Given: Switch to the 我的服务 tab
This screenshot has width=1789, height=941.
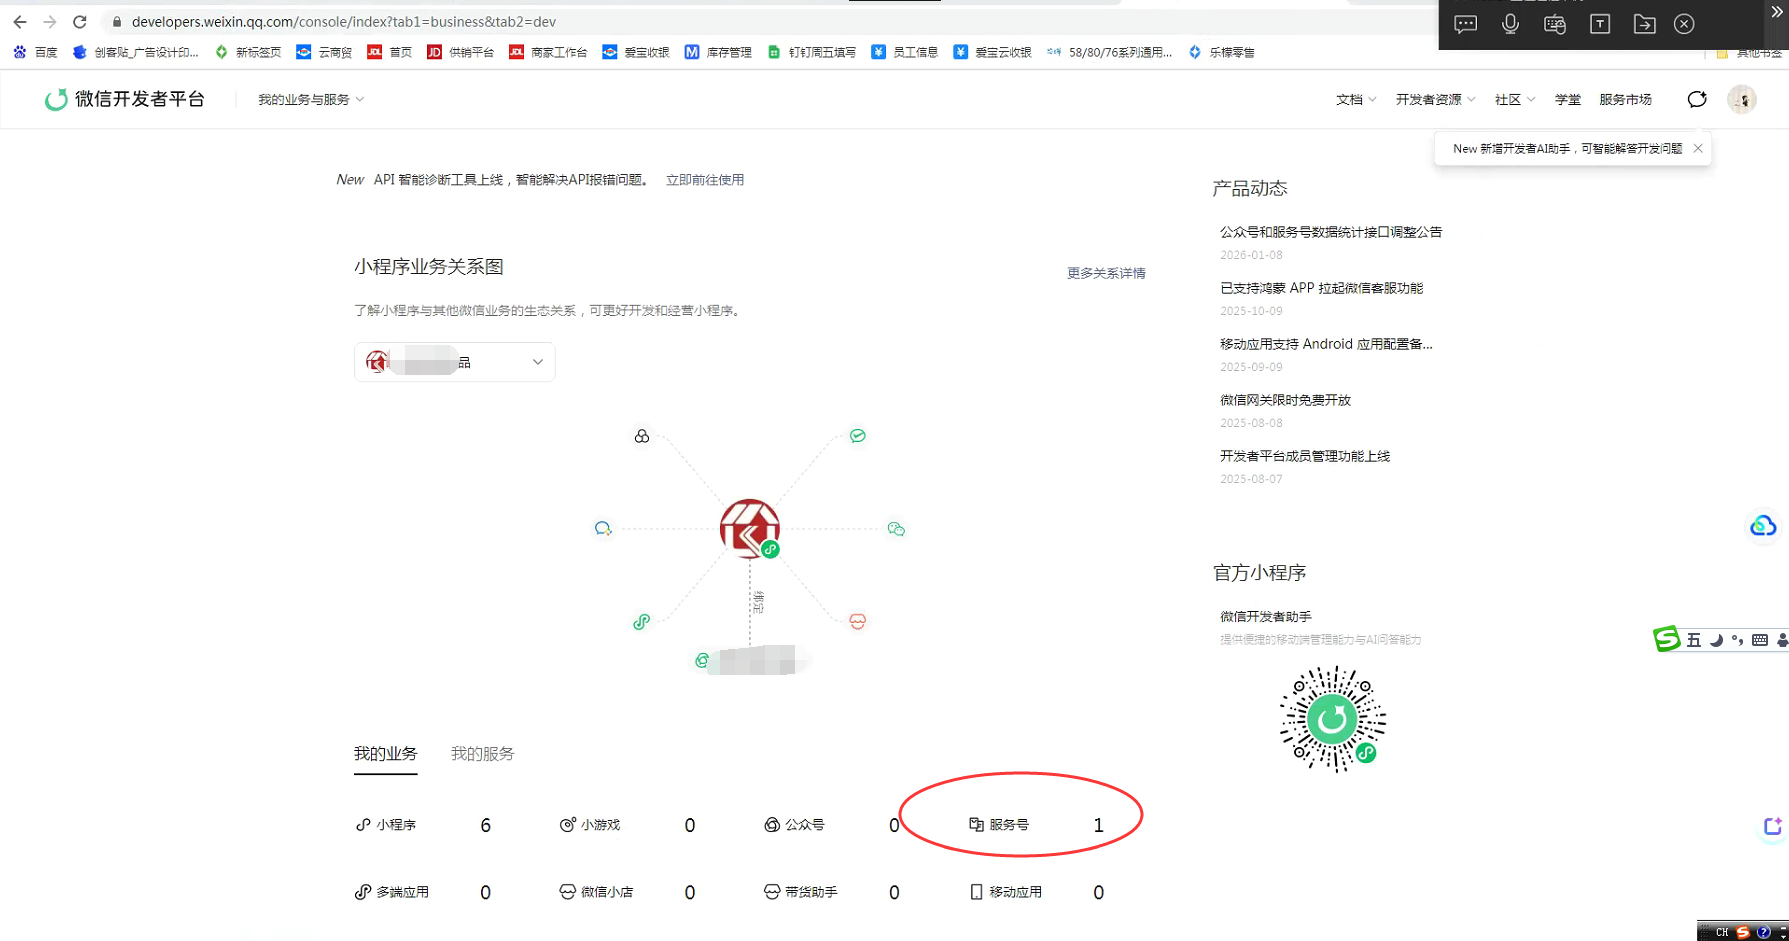Looking at the screenshot, I should (482, 754).
